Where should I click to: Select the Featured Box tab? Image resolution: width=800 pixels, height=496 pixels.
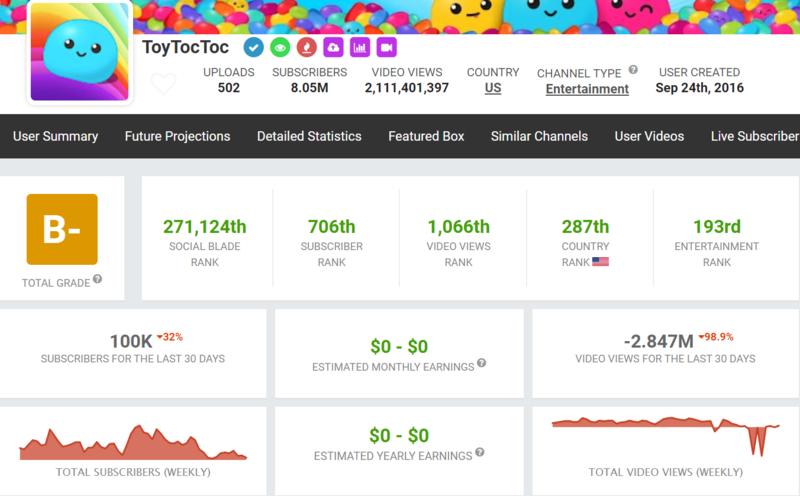[426, 136]
